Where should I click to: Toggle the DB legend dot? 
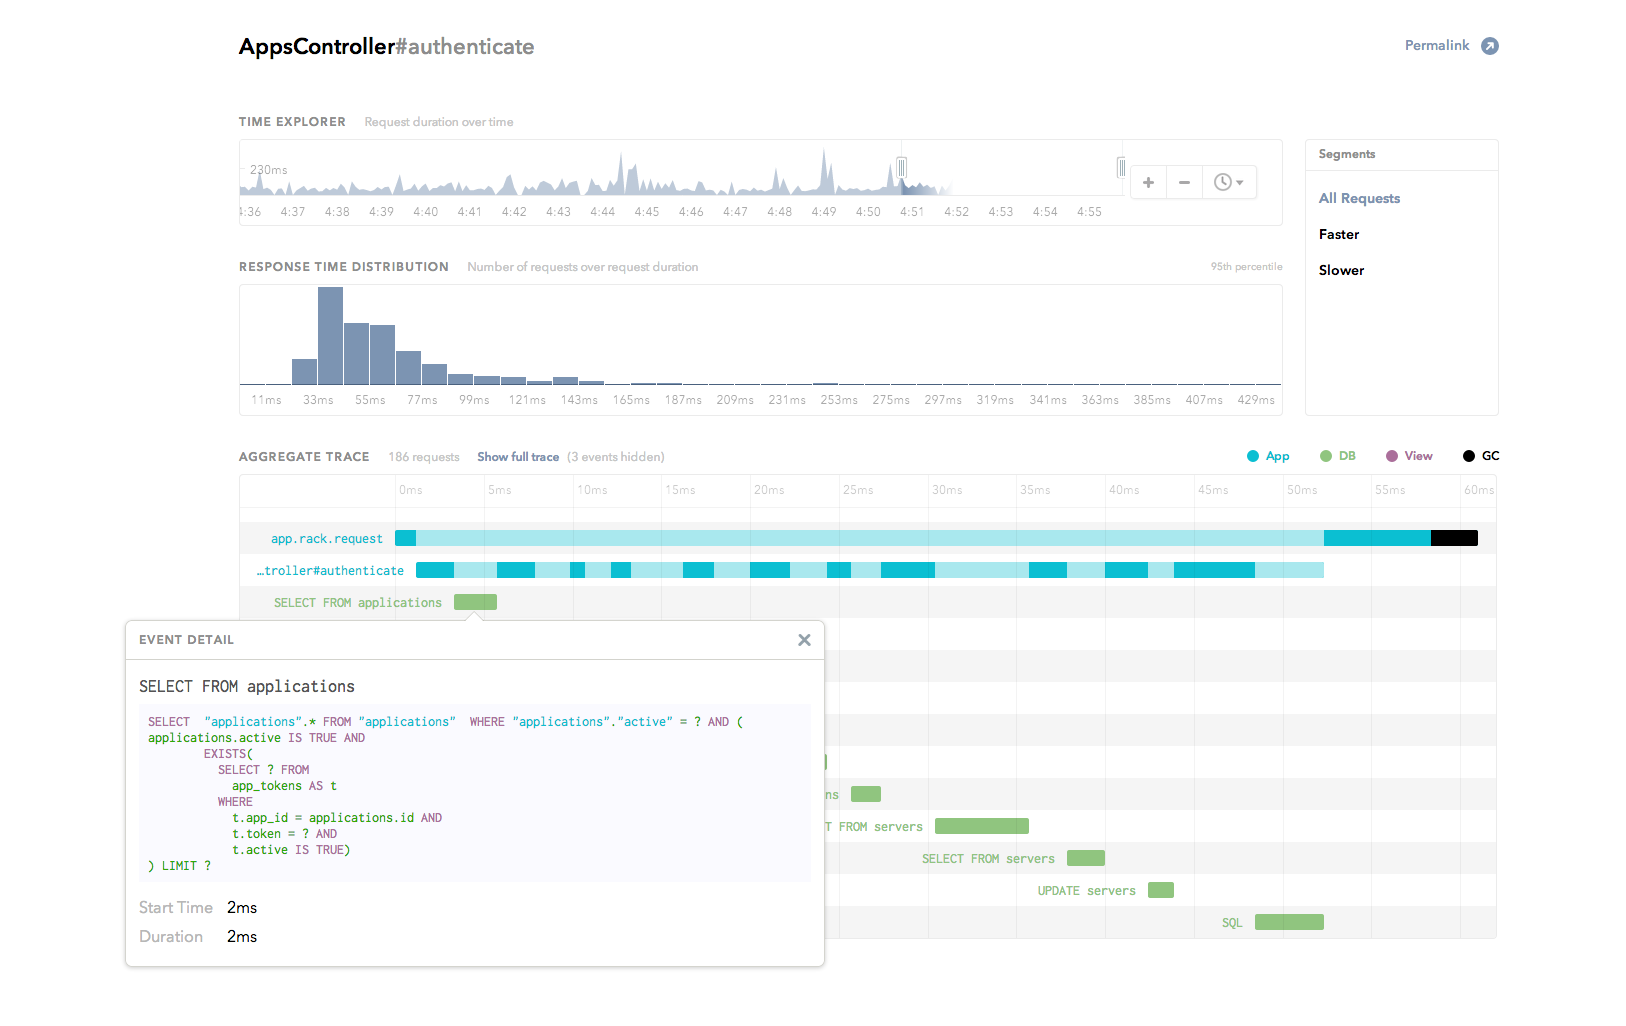pyautogui.click(x=1326, y=456)
